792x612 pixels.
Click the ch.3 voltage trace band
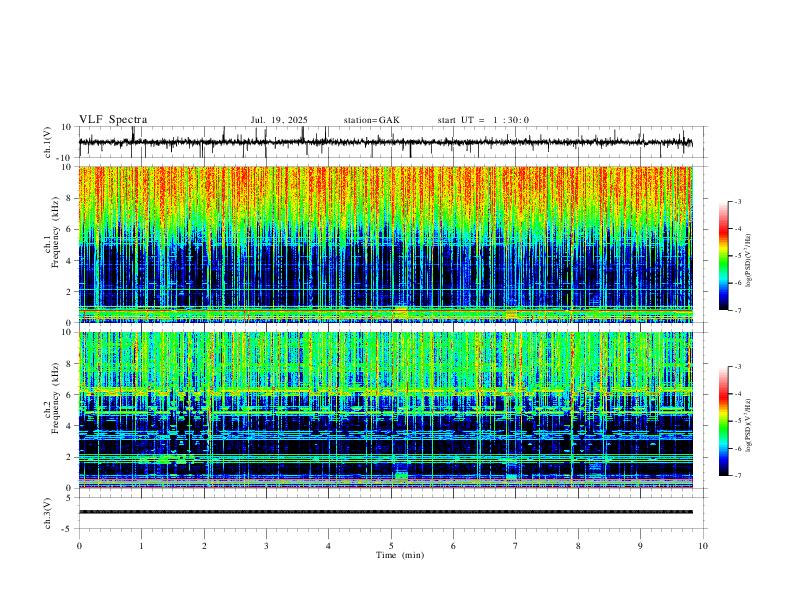click(x=386, y=512)
